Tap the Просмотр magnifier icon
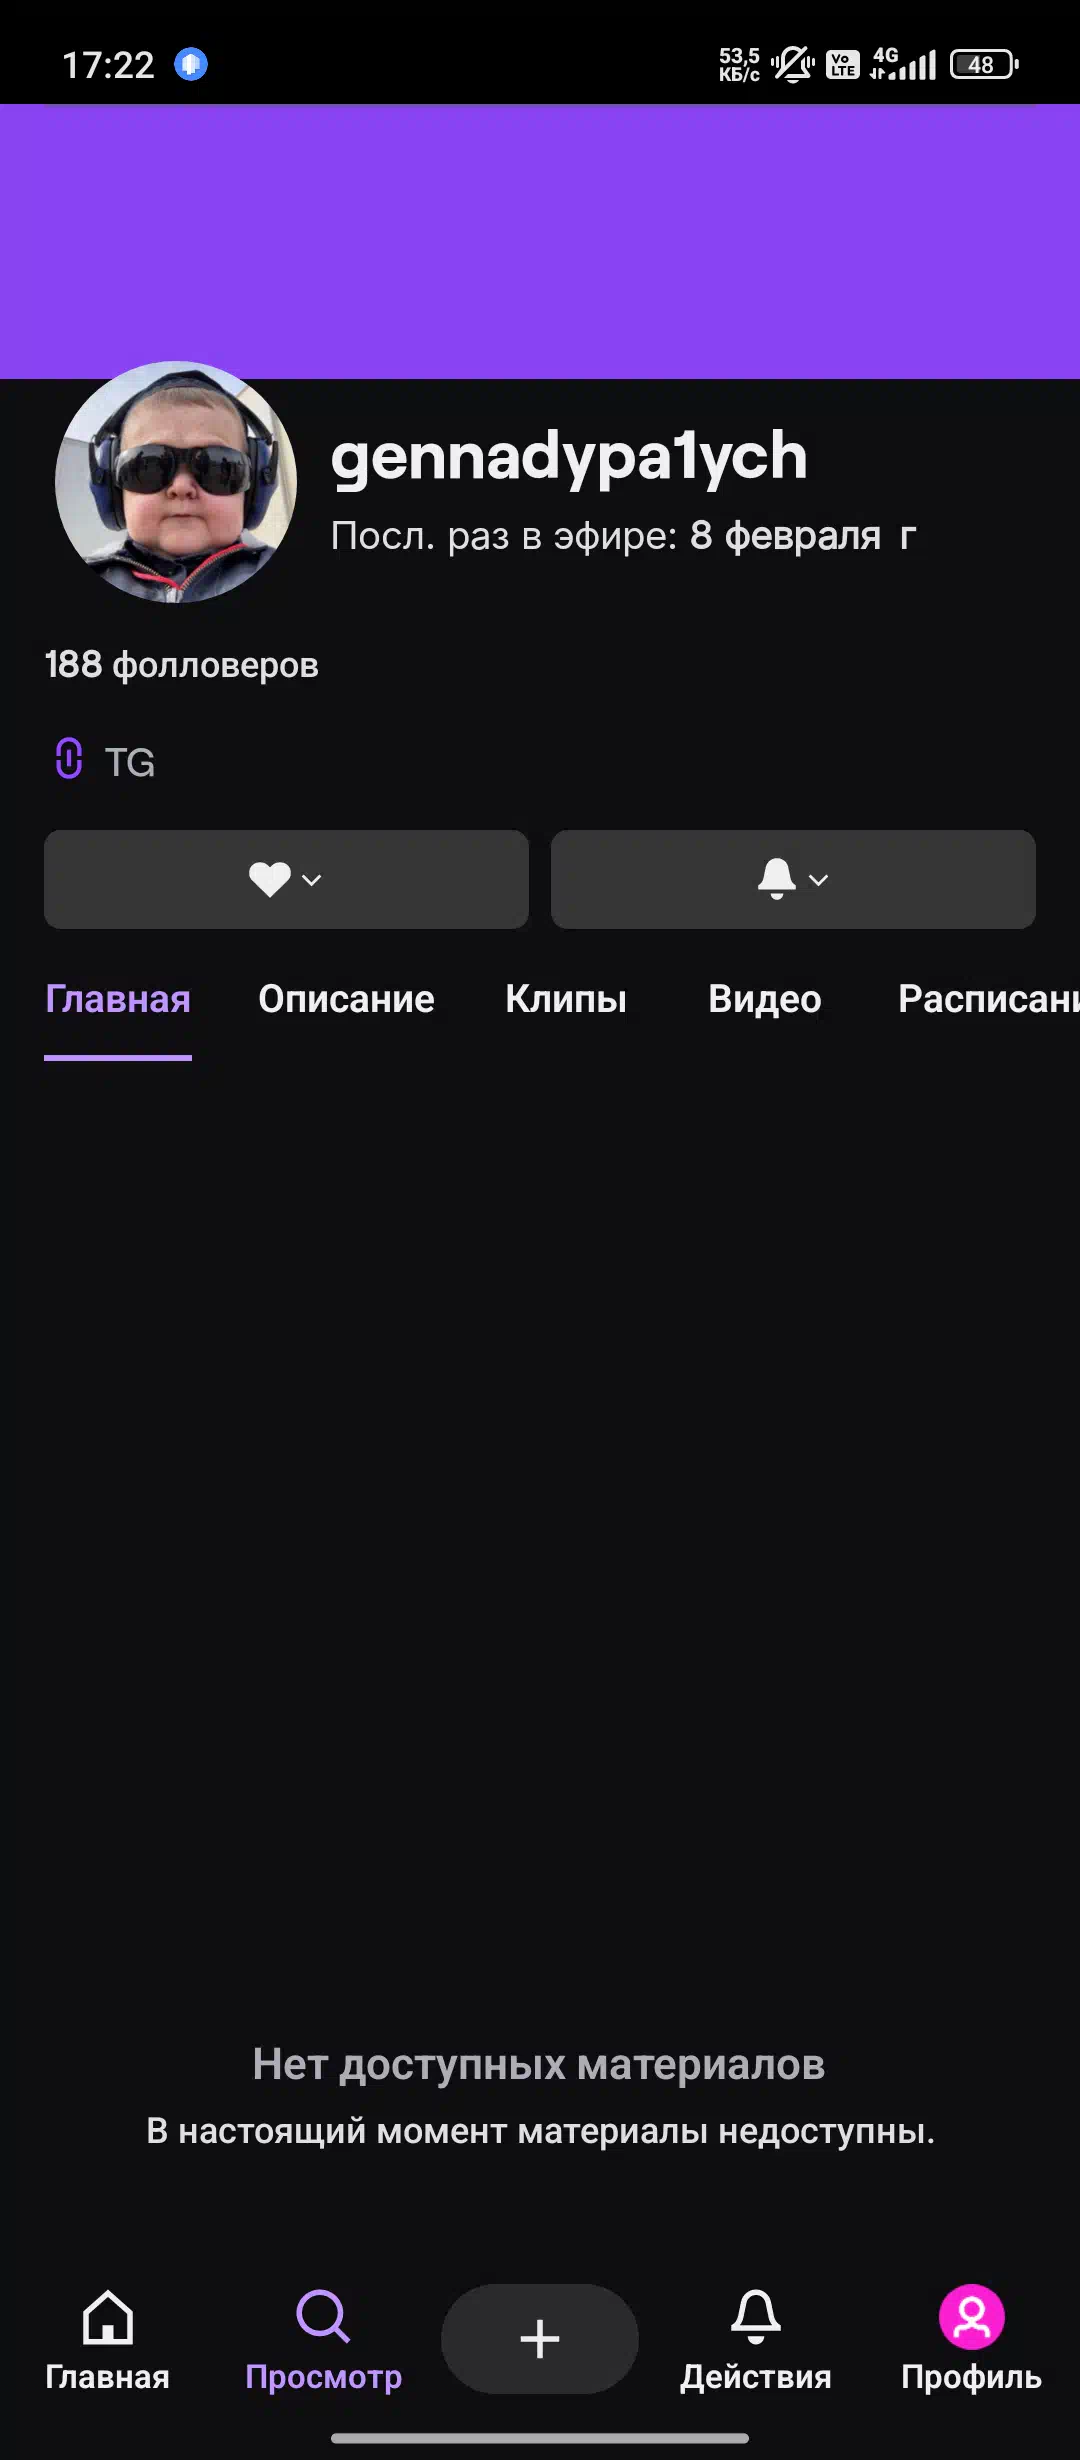Screen dimensions: 1080x2460 pyautogui.click(x=323, y=2316)
